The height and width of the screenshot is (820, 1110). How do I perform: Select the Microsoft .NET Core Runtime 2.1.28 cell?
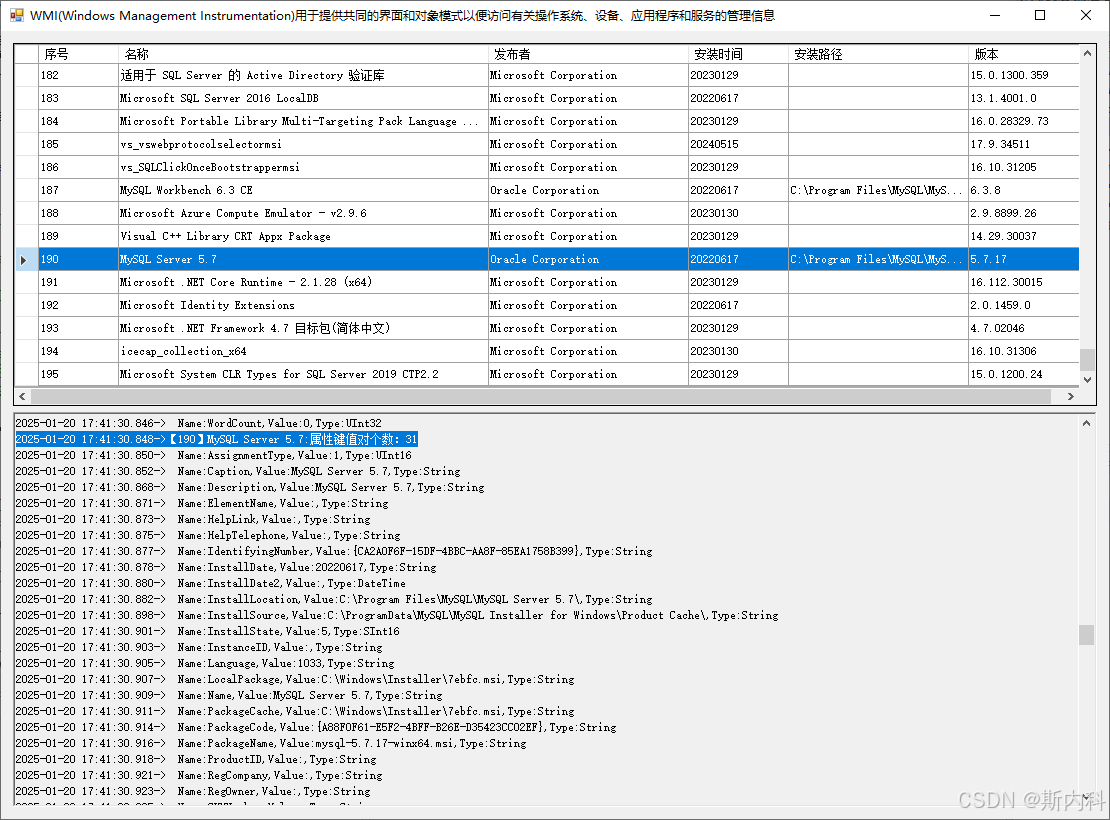tap(303, 283)
